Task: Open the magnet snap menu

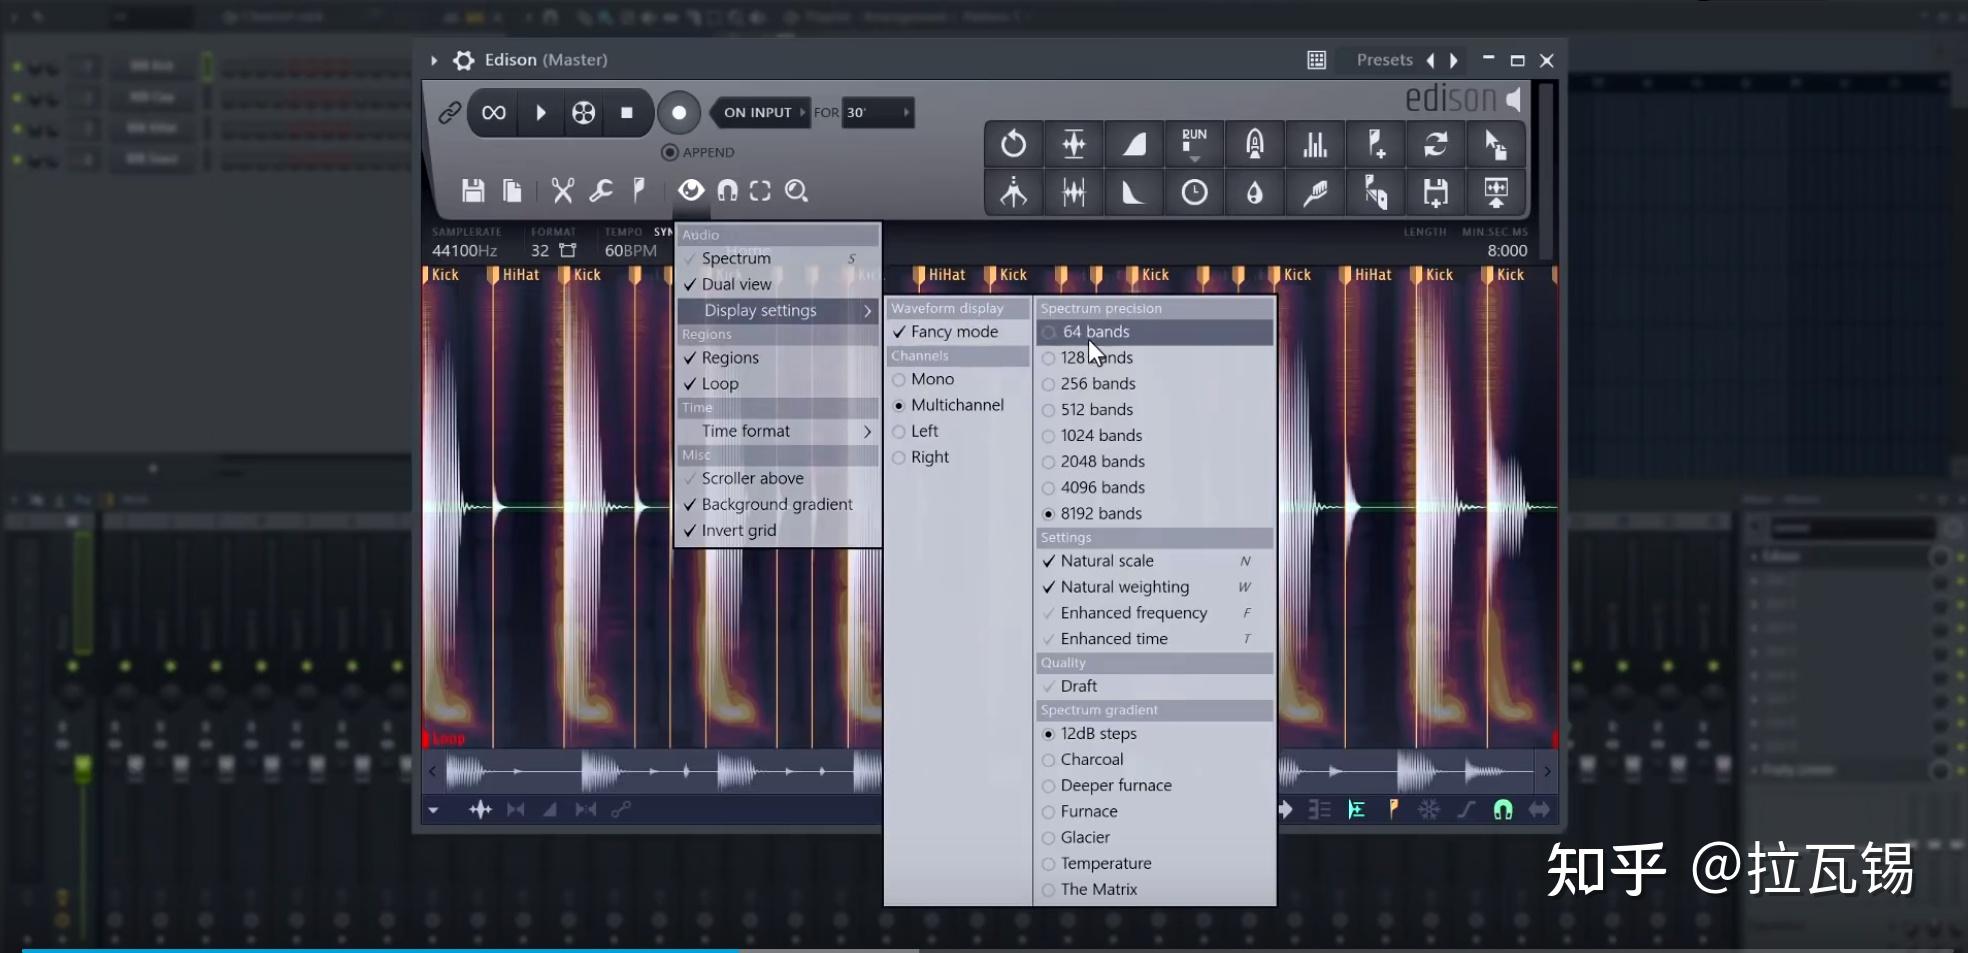Action: pyautogui.click(x=727, y=191)
